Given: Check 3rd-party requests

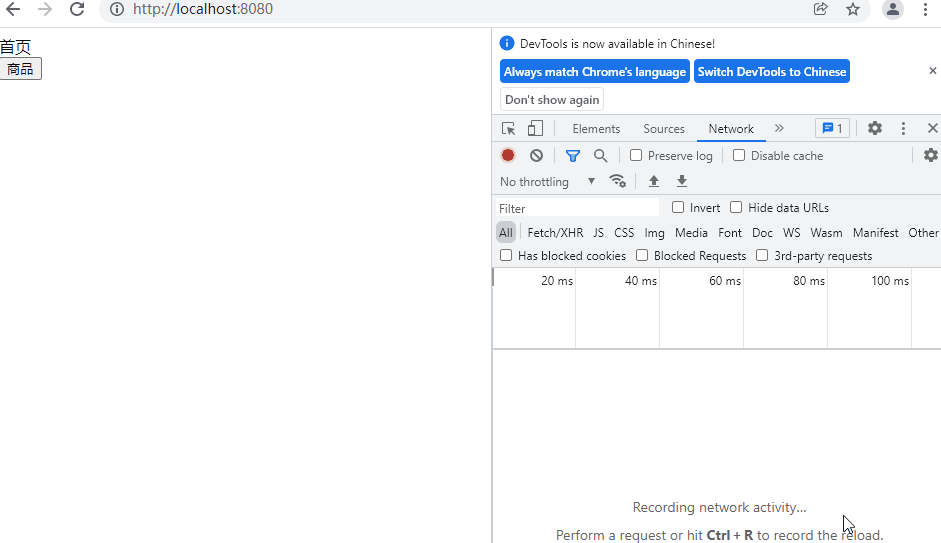Looking at the screenshot, I should 762,256.
